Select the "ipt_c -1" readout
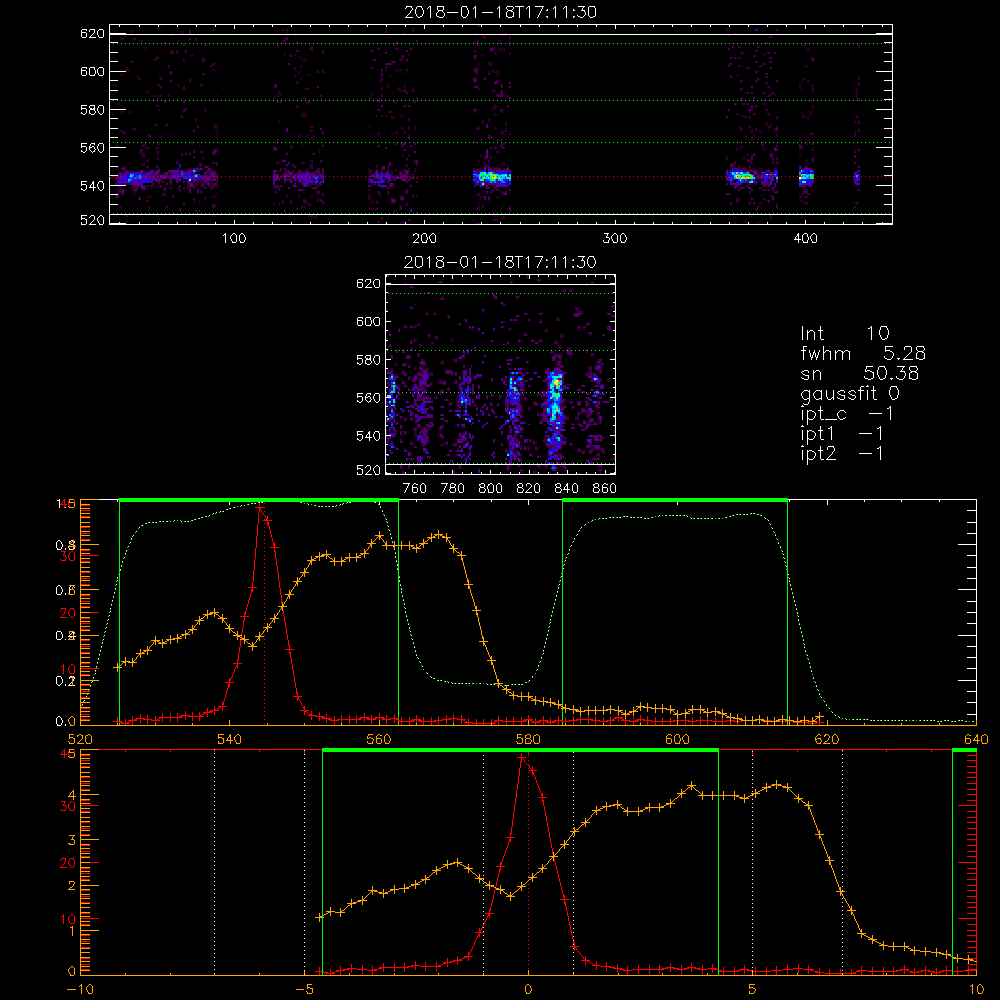Viewport: 1000px width, 1000px height. [846, 414]
